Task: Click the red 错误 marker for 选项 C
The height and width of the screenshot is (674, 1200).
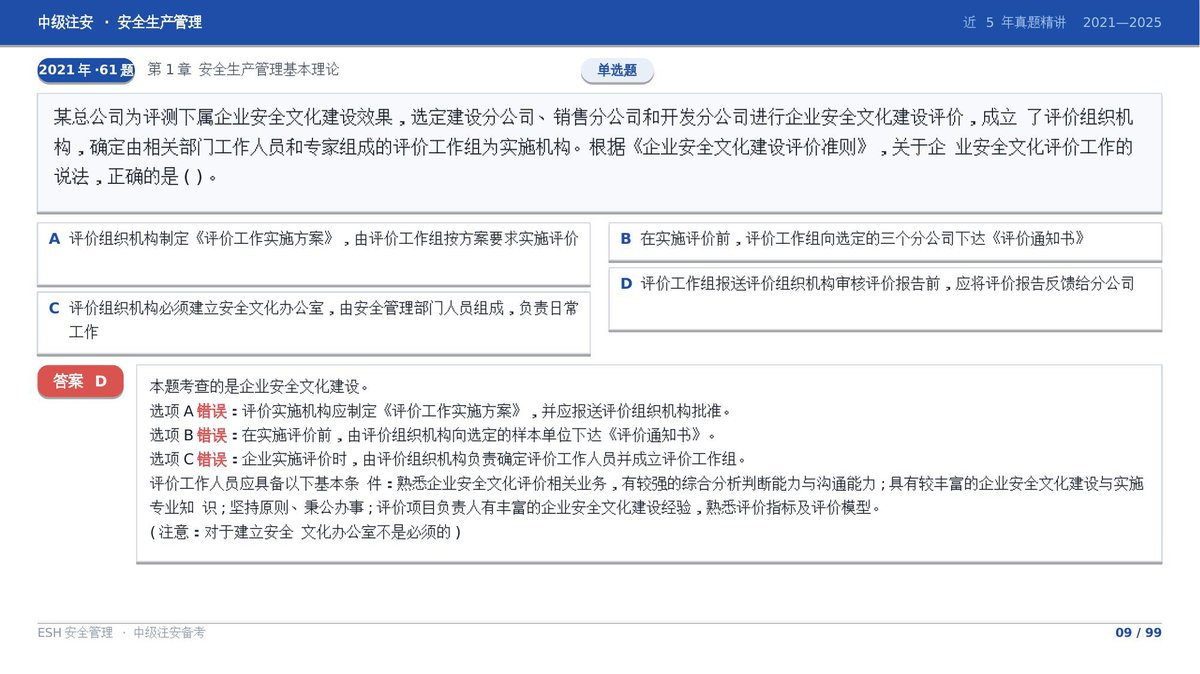Action: 212,459
